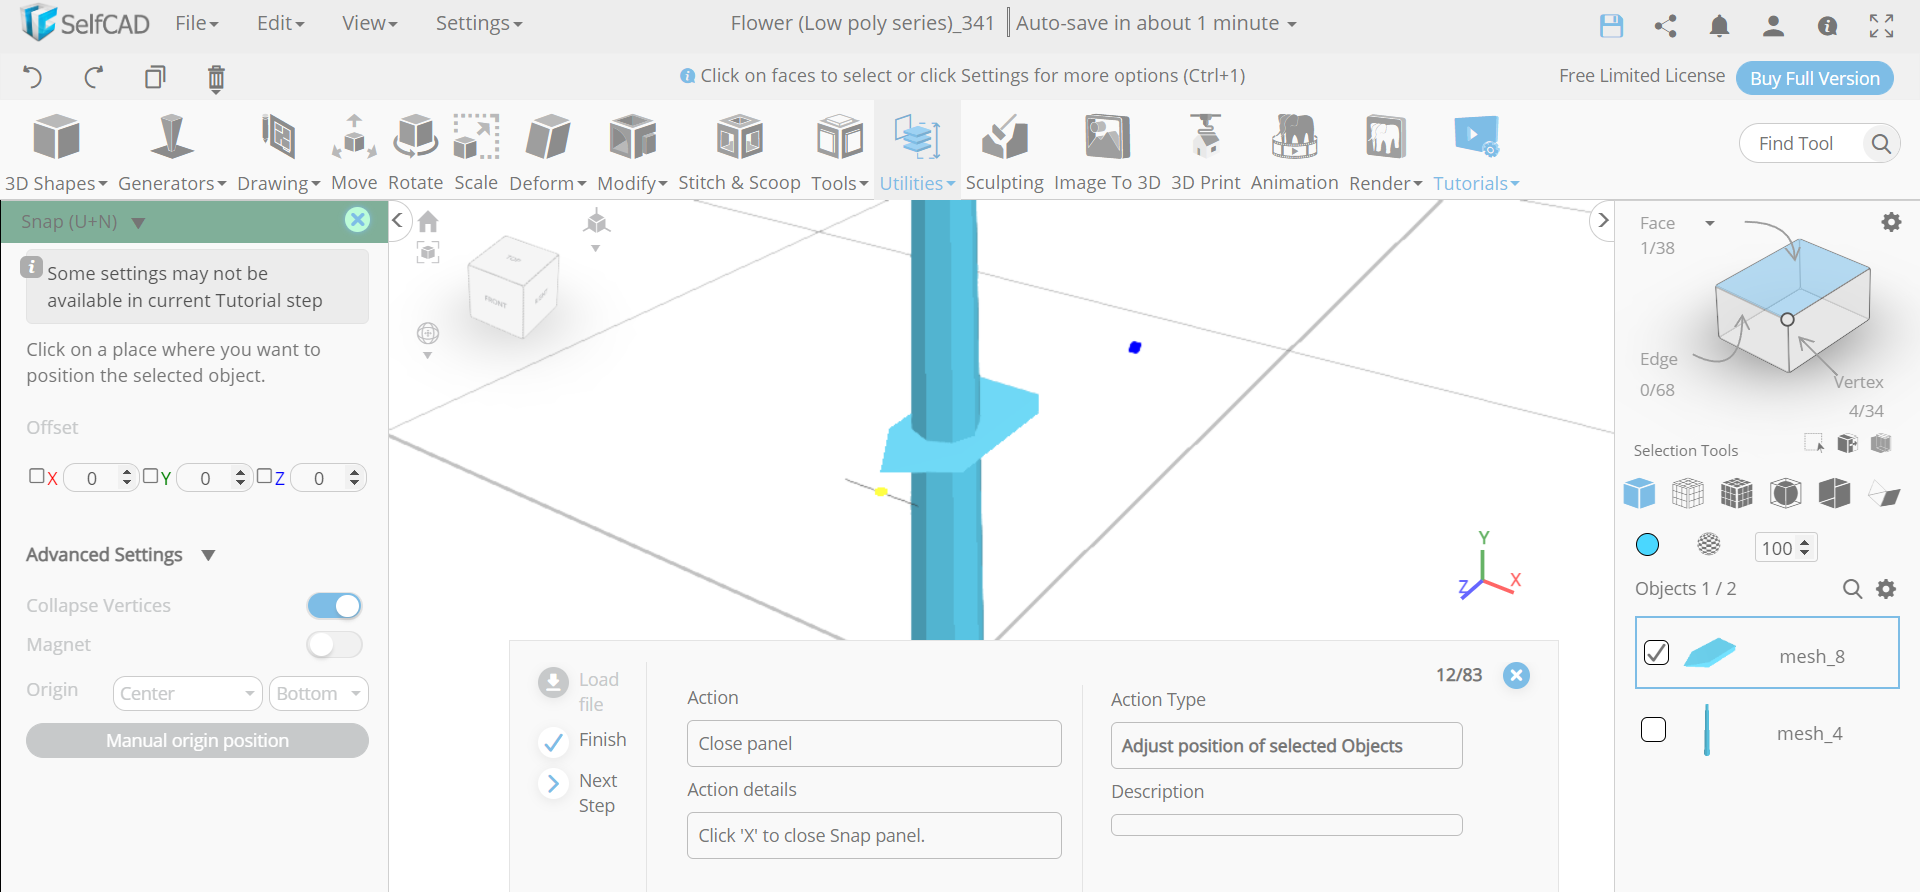The image size is (1920, 892).
Task: Click the Delete trash icon
Action: [x=216, y=78]
